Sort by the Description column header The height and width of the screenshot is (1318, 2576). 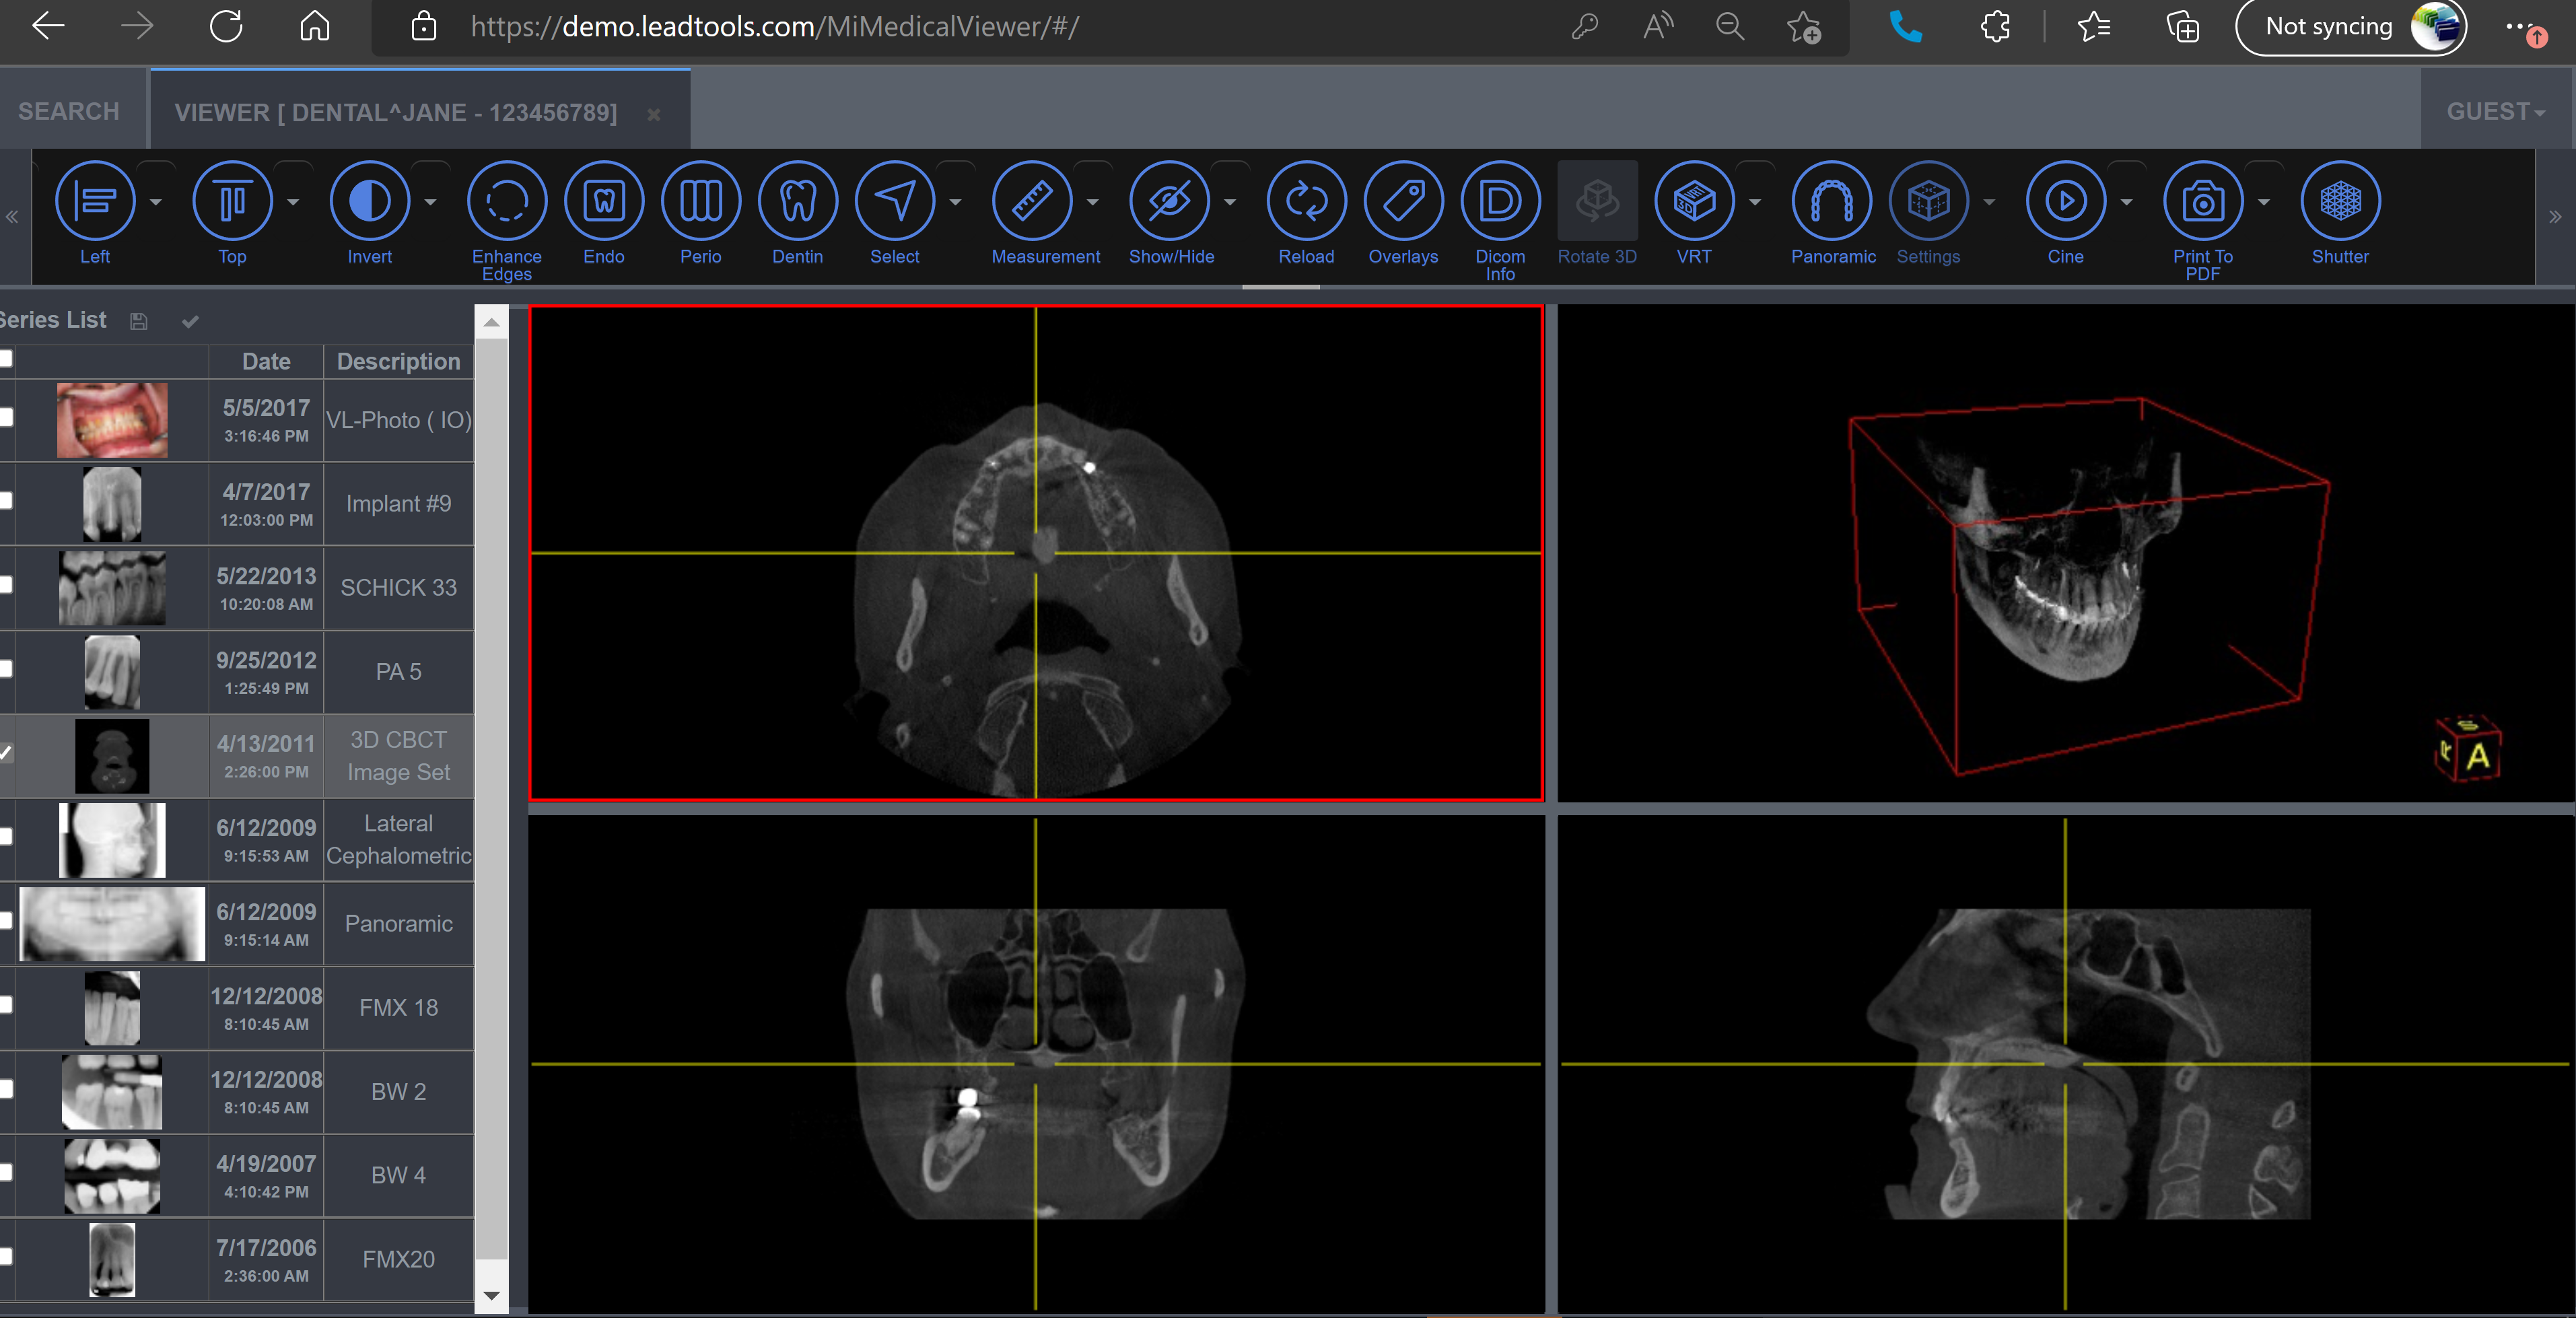pos(398,361)
